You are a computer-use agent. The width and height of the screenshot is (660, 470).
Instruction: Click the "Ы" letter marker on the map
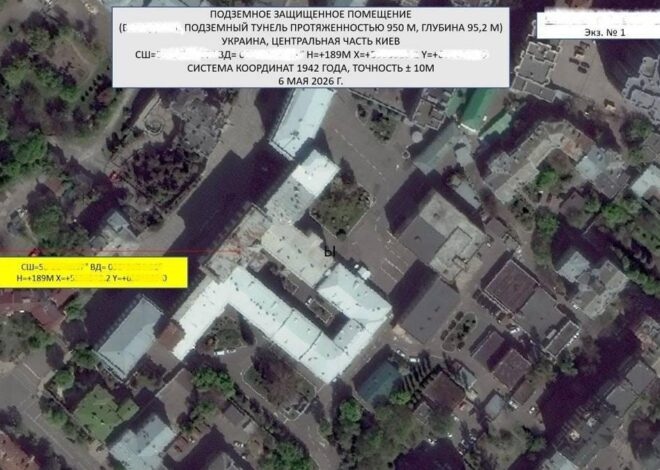click(x=330, y=252)
